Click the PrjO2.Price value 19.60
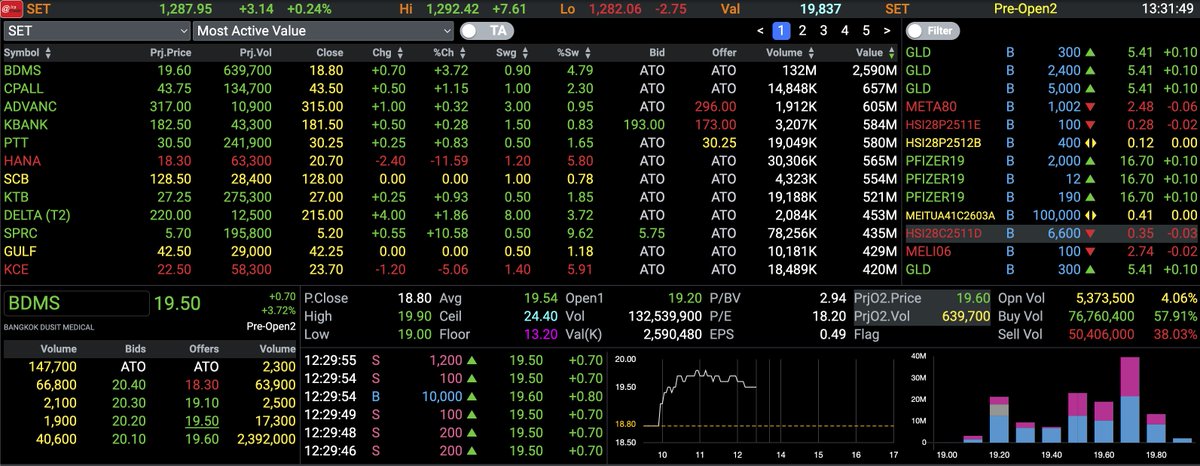1200x466 pixels. point(973,298)
